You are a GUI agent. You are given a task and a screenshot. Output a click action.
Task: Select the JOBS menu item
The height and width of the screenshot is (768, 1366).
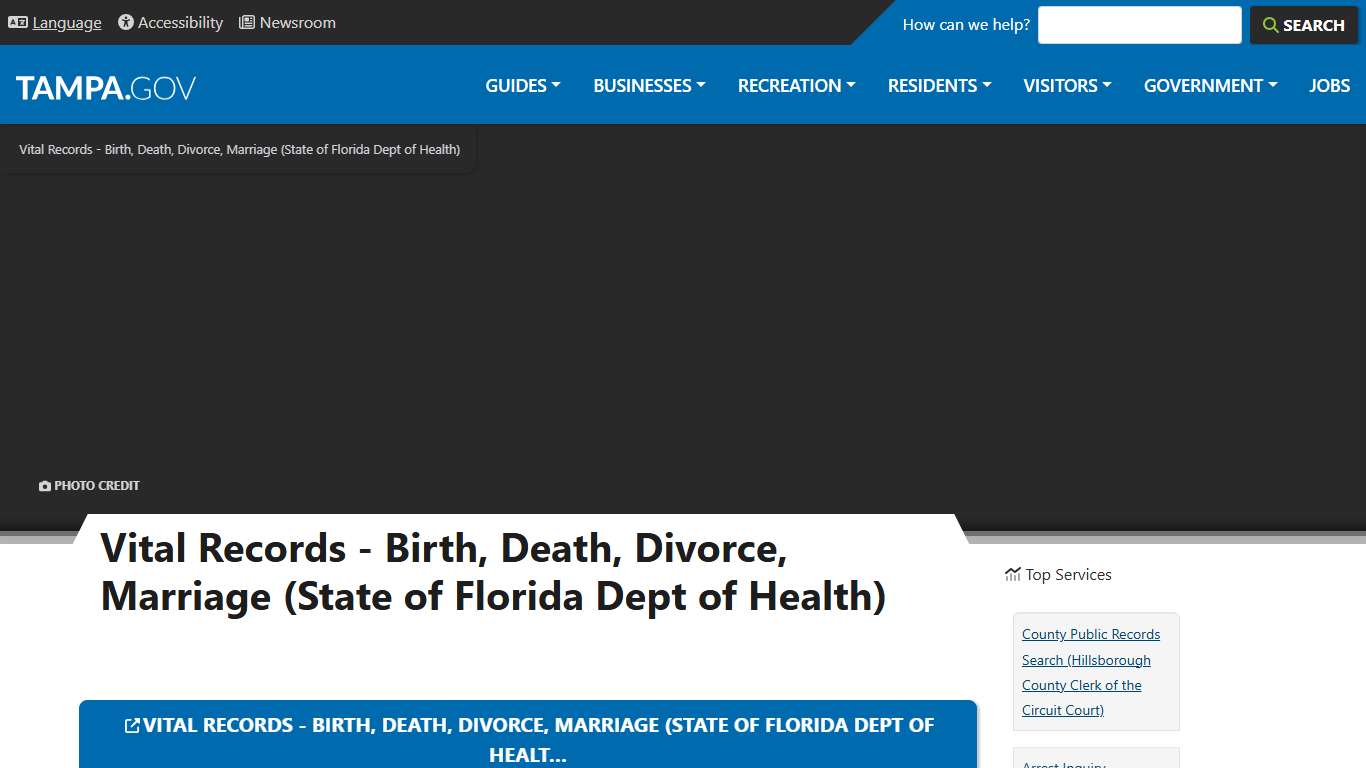pyautogui.click(x=1329, y=85)
